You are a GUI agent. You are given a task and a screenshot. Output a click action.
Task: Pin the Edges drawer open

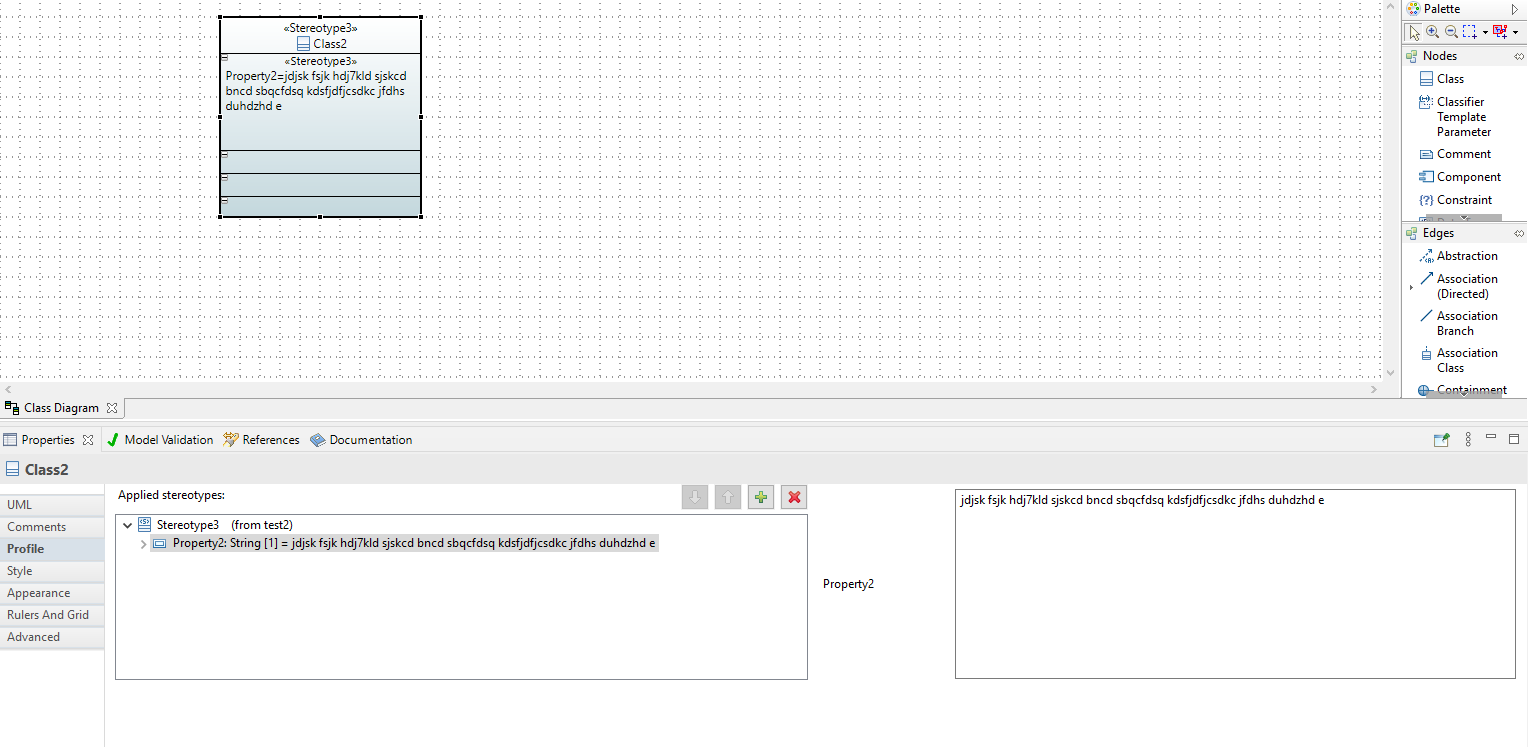click(1518, 233)
